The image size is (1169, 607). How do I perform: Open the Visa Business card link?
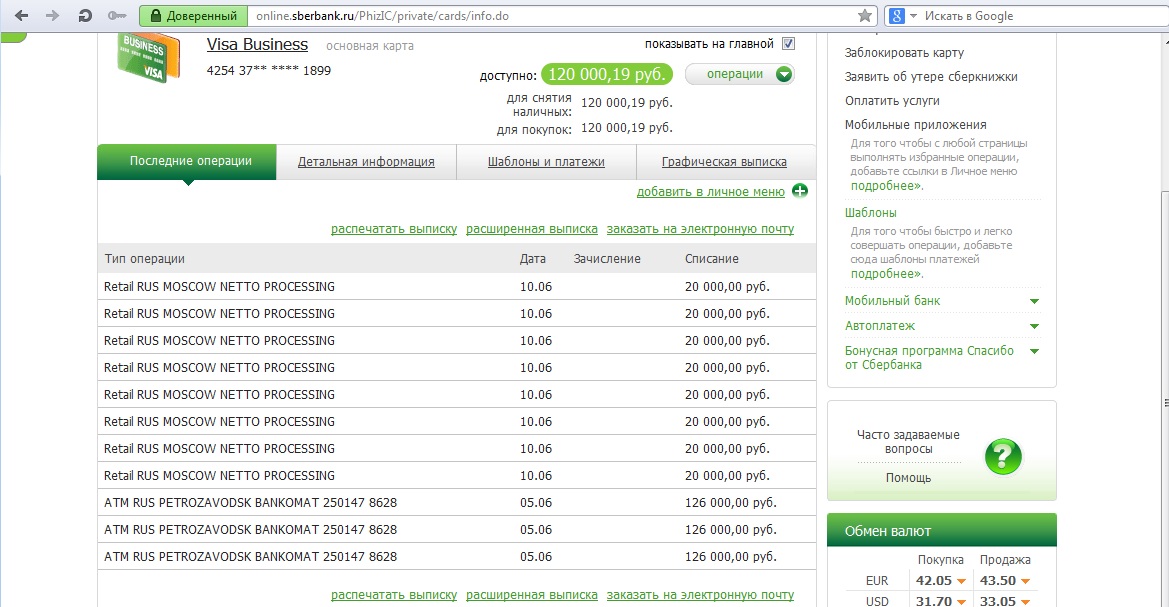pos(257,45)
